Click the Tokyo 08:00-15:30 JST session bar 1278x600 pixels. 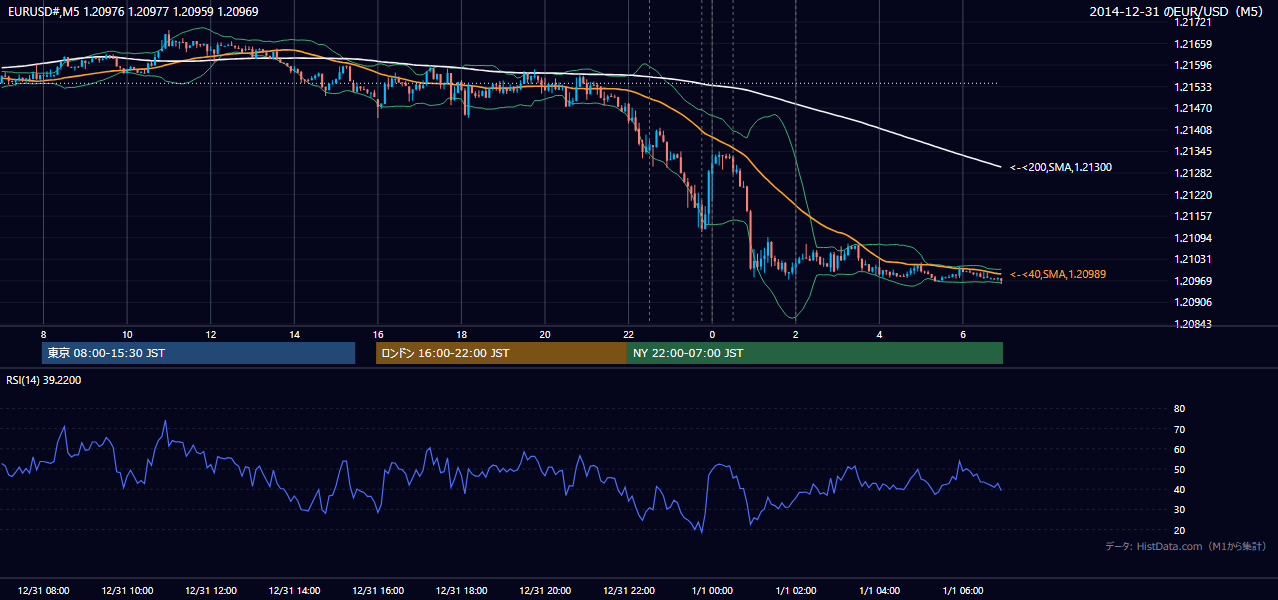[x=199, y=353]
